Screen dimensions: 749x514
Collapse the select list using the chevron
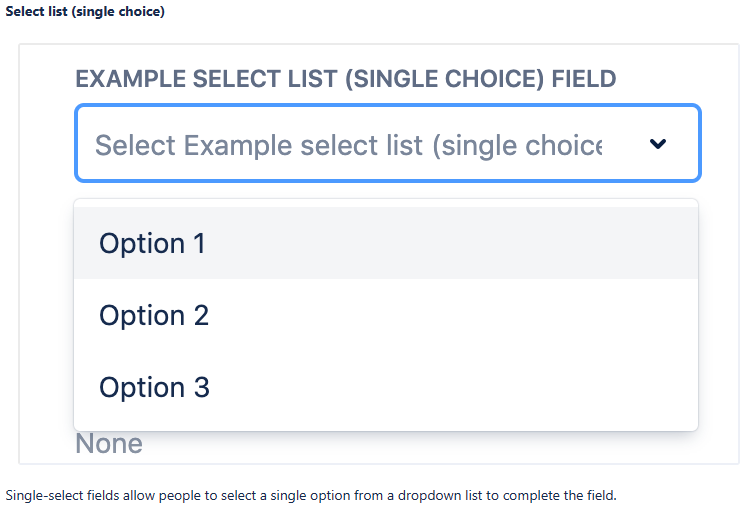pos(657,144)
